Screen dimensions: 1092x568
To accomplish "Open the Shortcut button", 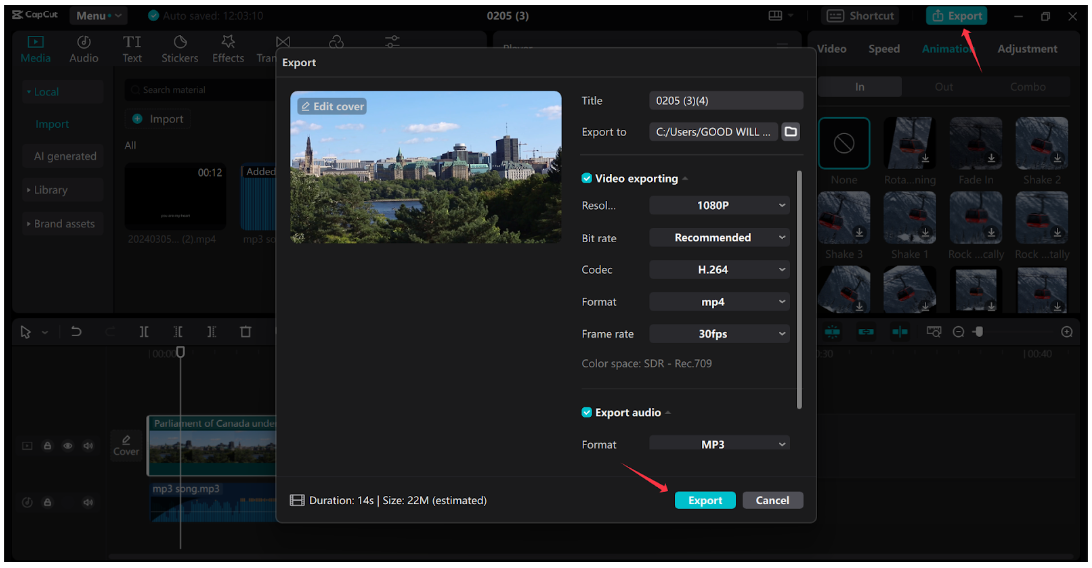I will pos(860,15).
